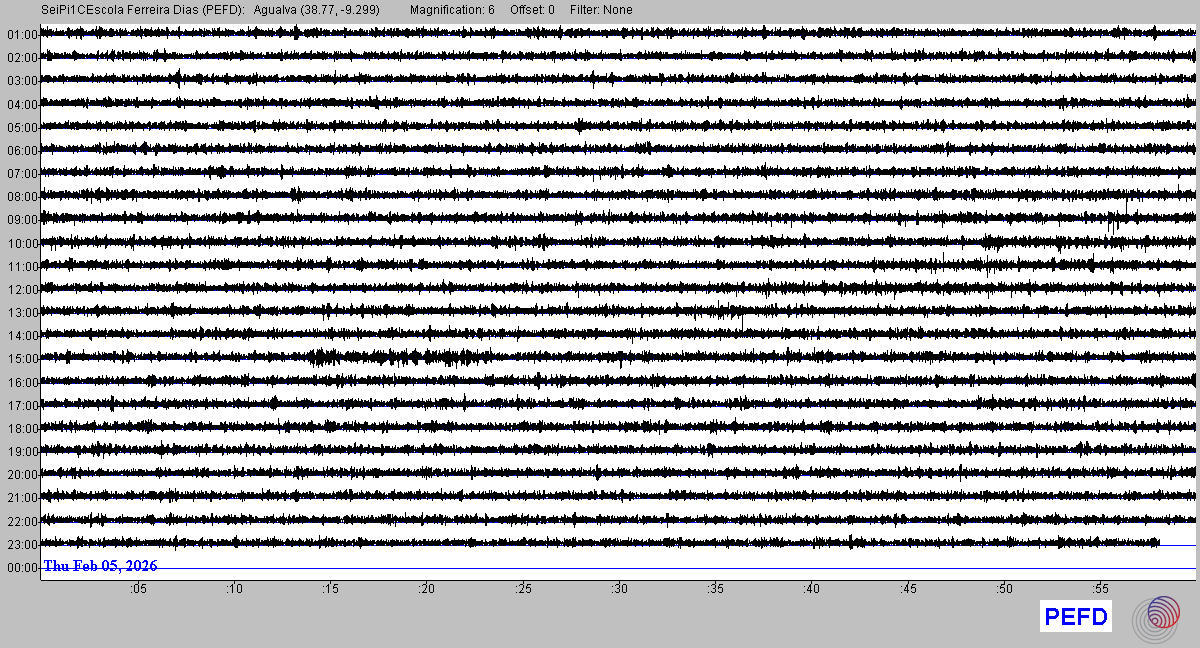Image resolution: width=1200 pixels, height=648 pixels.
Task: Click the large signal burst on 15:00 trace
Action: point(400,357)
